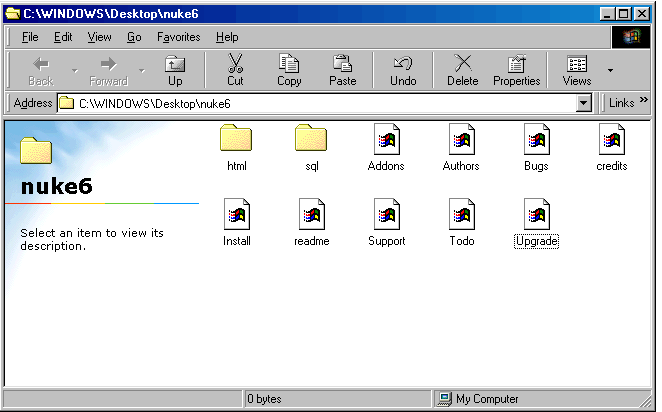Image resolution: width=662 pixels, height=412 pixels.
Task: Select the readme file icon
Action: tap(311, 214)
